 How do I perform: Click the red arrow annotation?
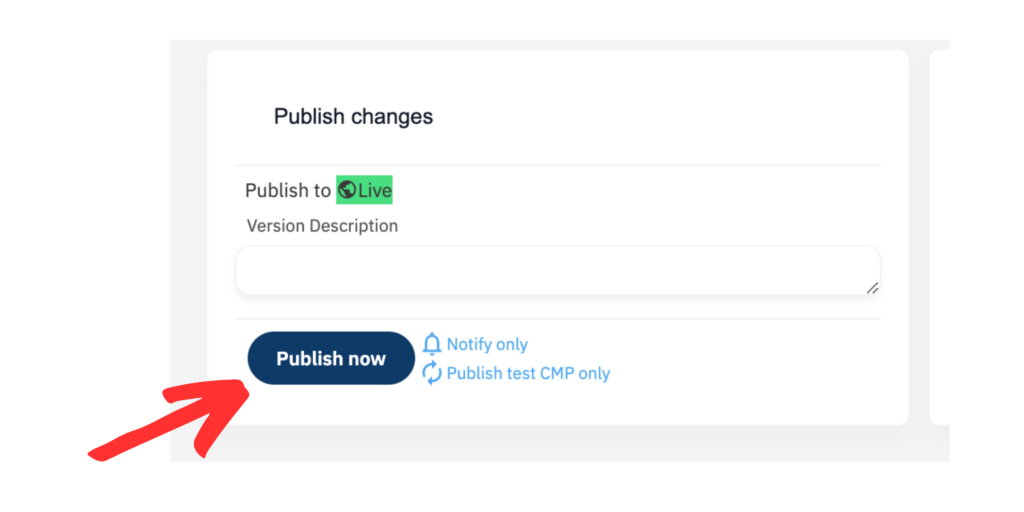(170, 420)
